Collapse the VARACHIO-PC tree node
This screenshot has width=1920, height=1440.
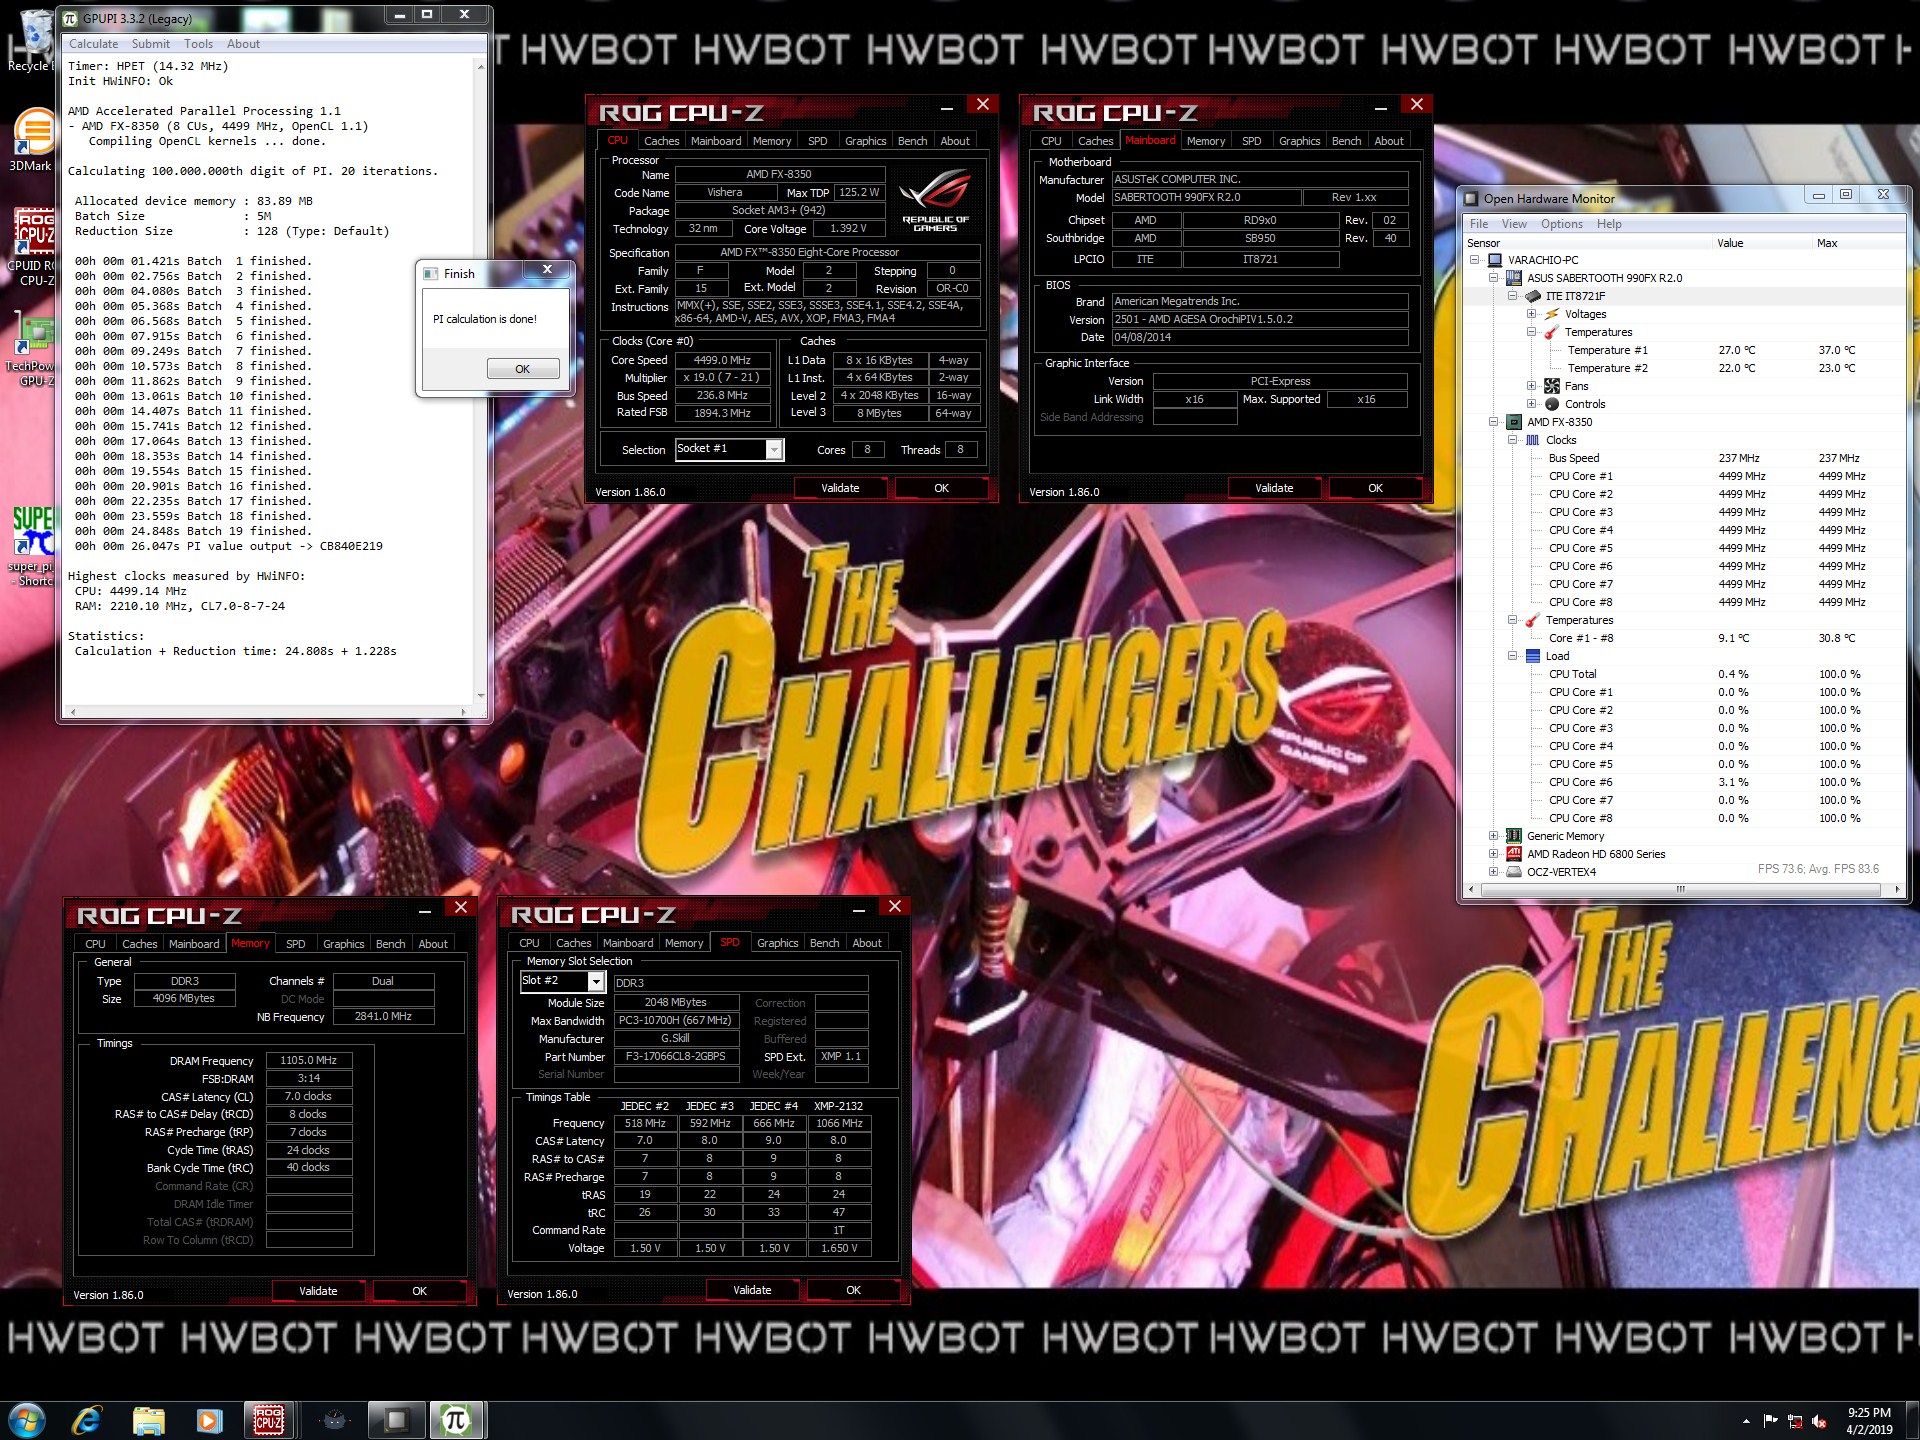coord(1474,260)
